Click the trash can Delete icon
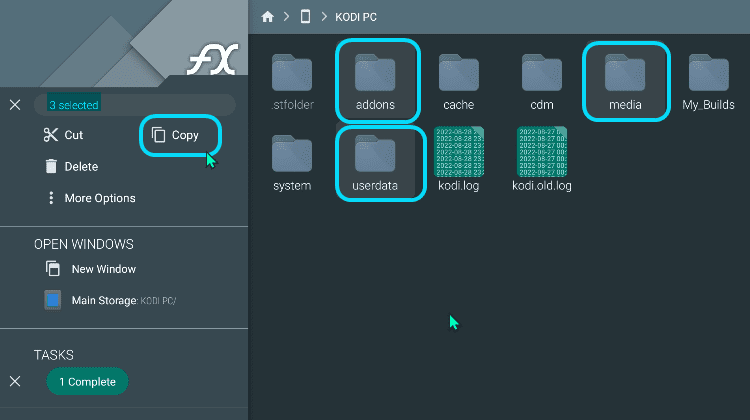The image size is (750, 420). [x=51, y=166]
